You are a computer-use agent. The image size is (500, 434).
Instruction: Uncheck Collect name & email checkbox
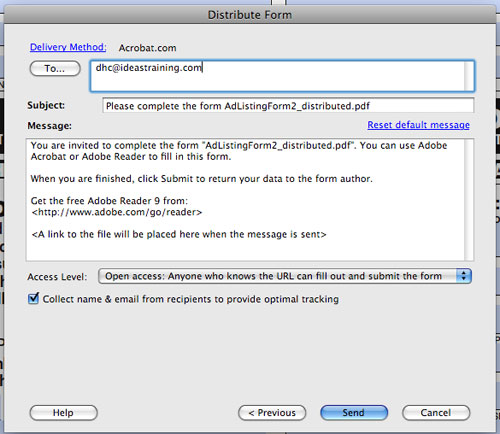point(33,298)
